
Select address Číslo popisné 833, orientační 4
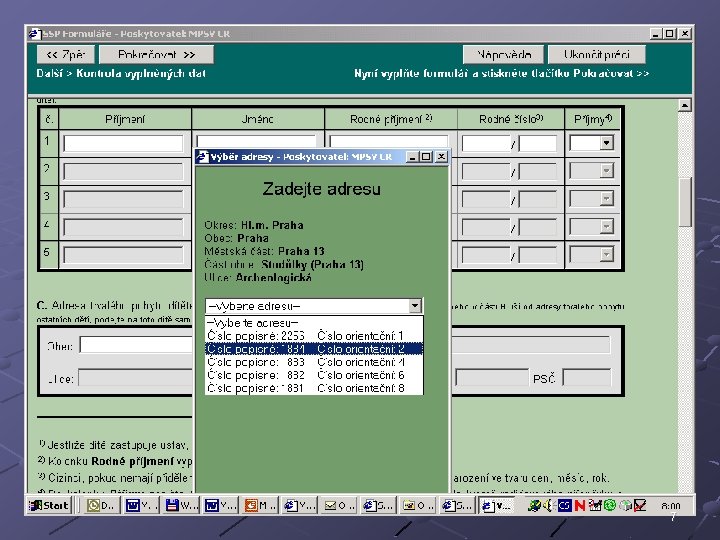(314, 362)
